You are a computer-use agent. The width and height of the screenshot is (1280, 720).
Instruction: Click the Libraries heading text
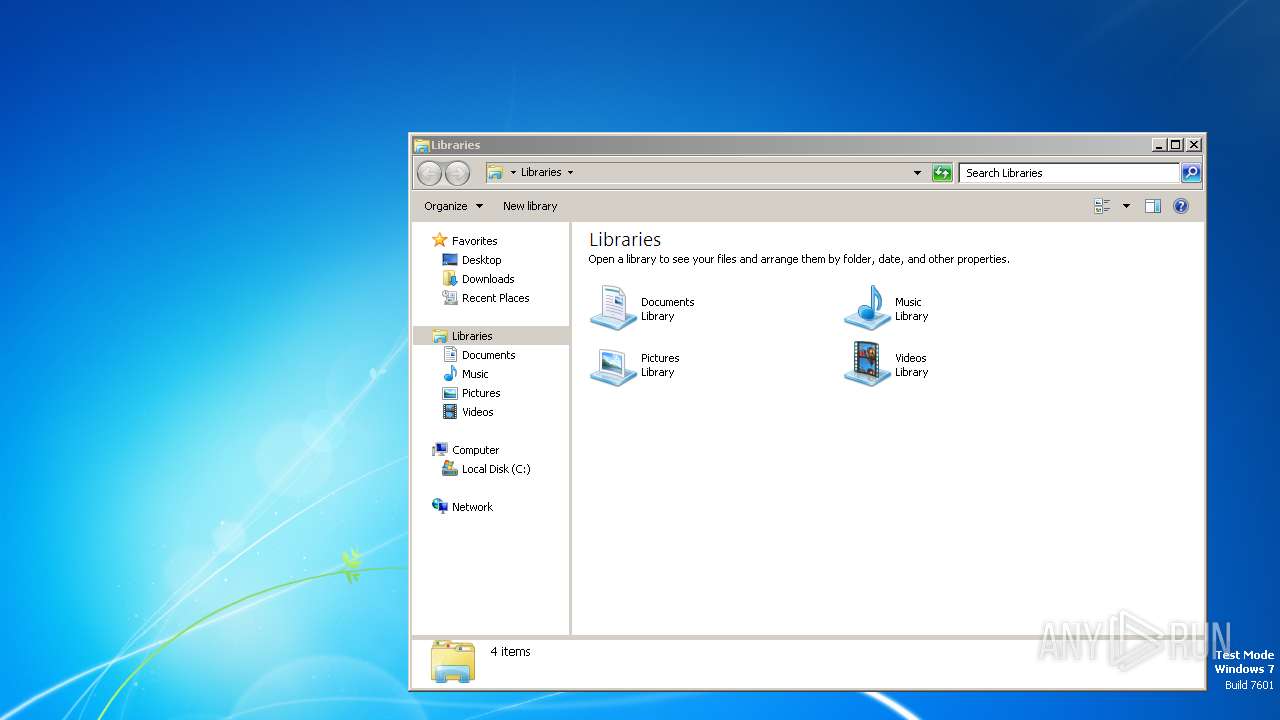(625, 240)
